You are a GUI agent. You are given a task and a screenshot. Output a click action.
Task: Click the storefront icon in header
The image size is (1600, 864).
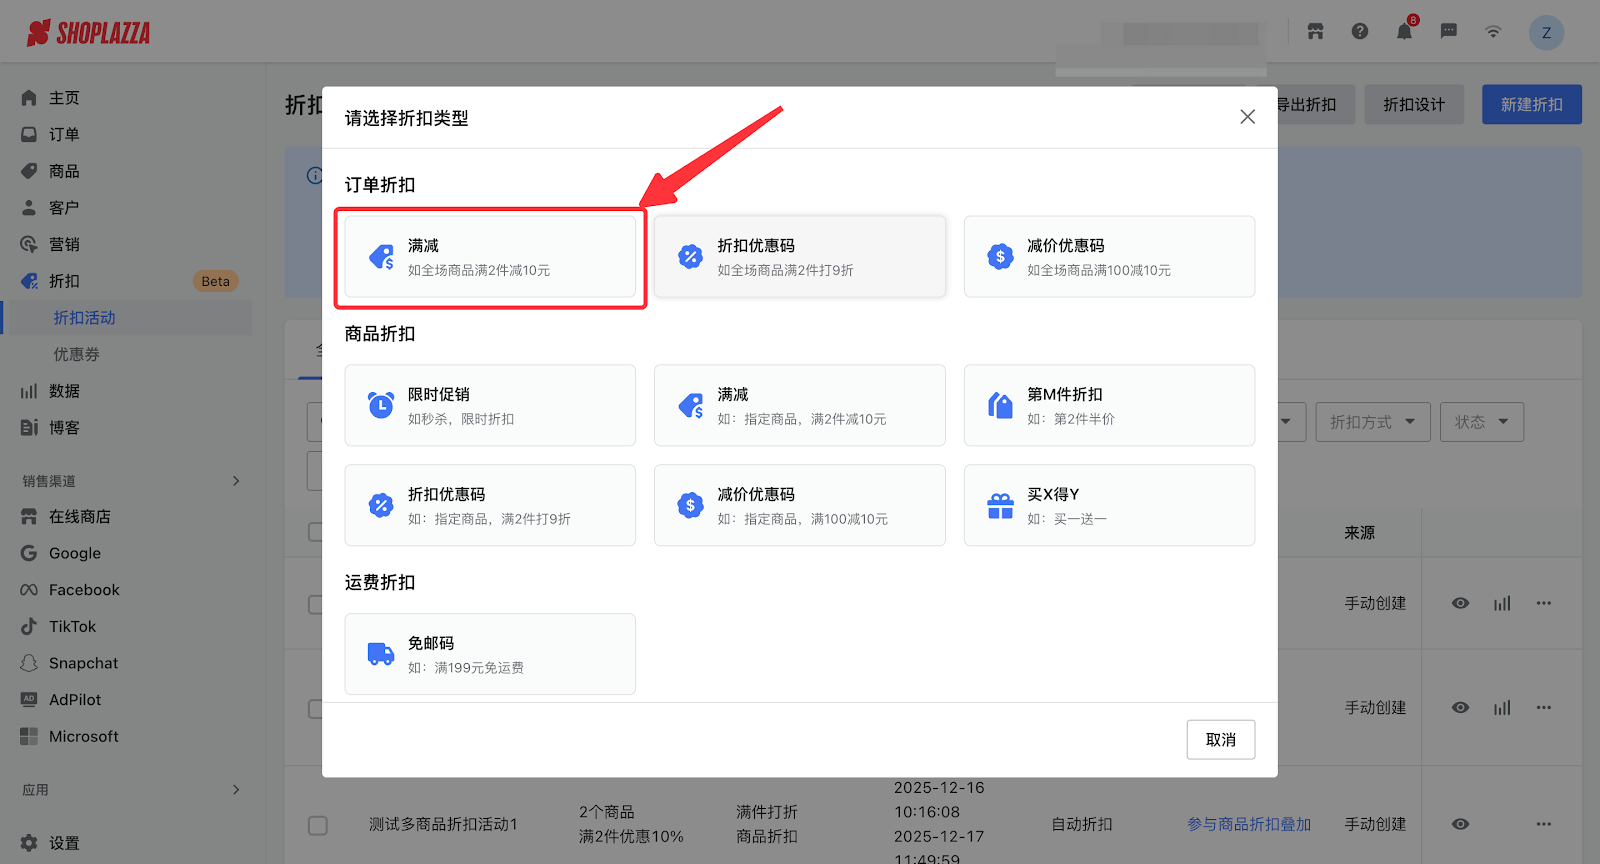click(x=1315, y=32)
